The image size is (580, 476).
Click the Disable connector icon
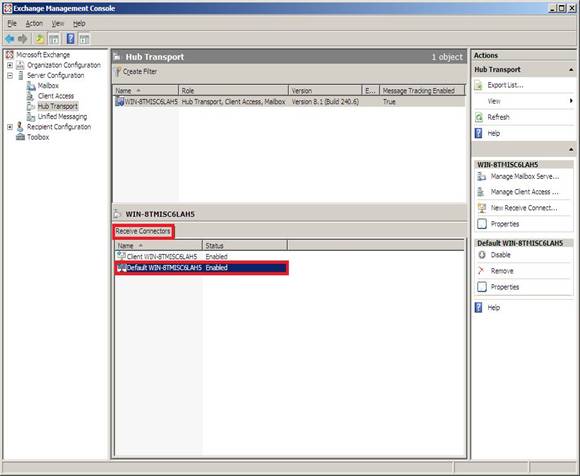(x=482, y=255)
